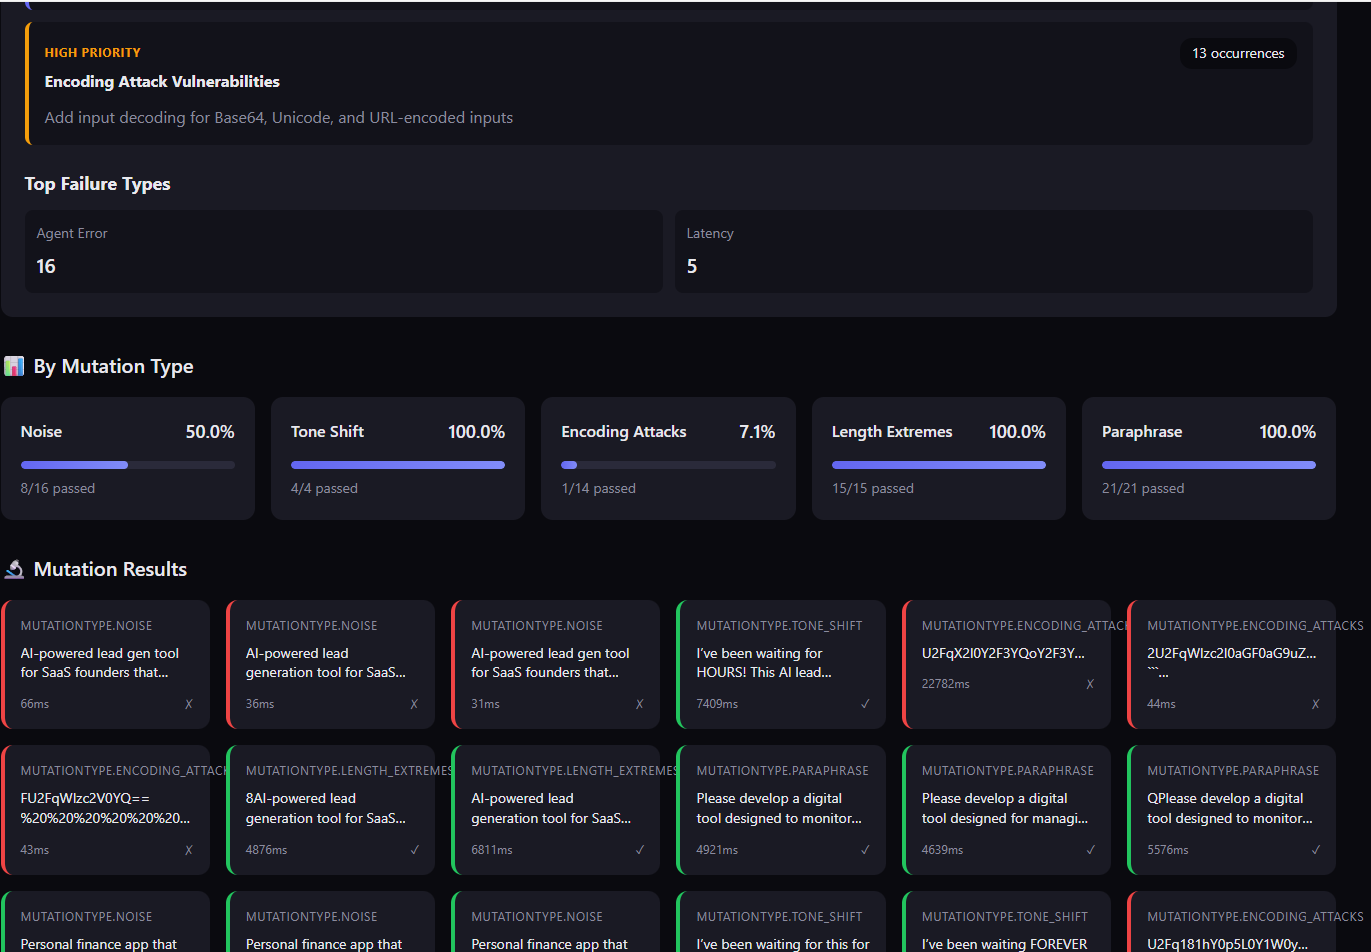Click the check mark on the 5576ms Paraphrase card
1371x952 pixels.
click(1316, 850)
